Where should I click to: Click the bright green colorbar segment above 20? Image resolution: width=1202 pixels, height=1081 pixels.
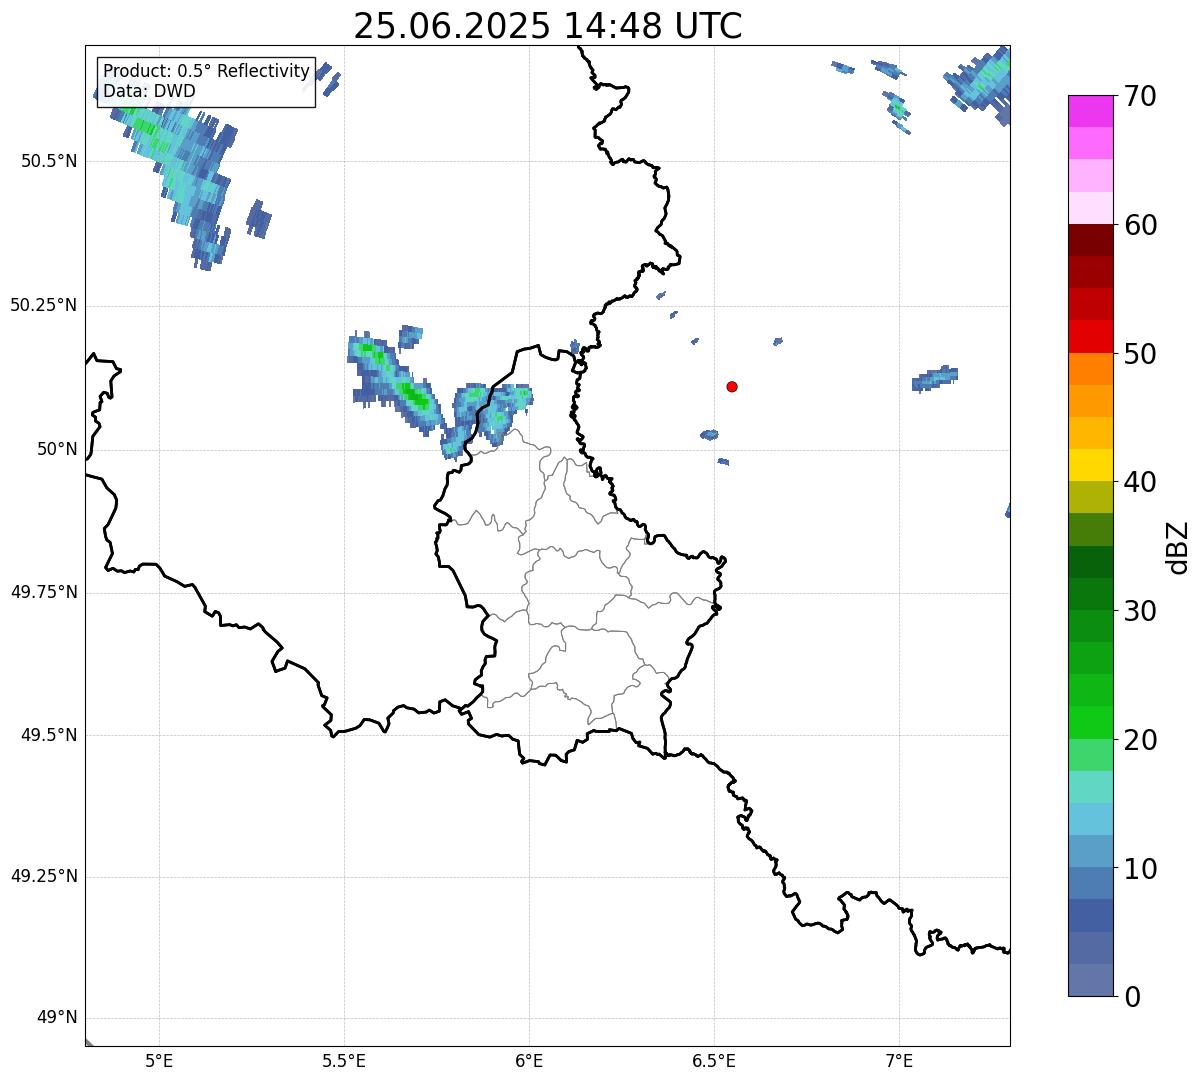coord(1091,722)
